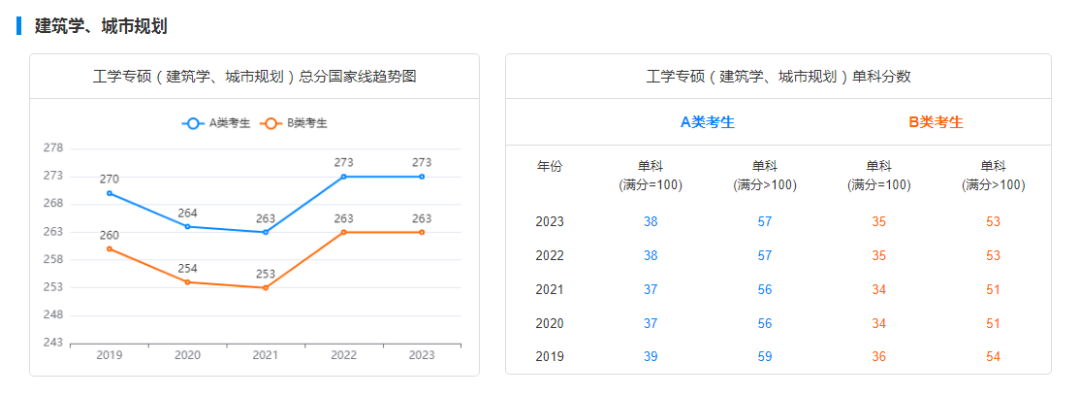The height and width of the screenshot is (395, 1080).
Task: Click A类 score 59 in the 2019 row
Action: [765, 357]
